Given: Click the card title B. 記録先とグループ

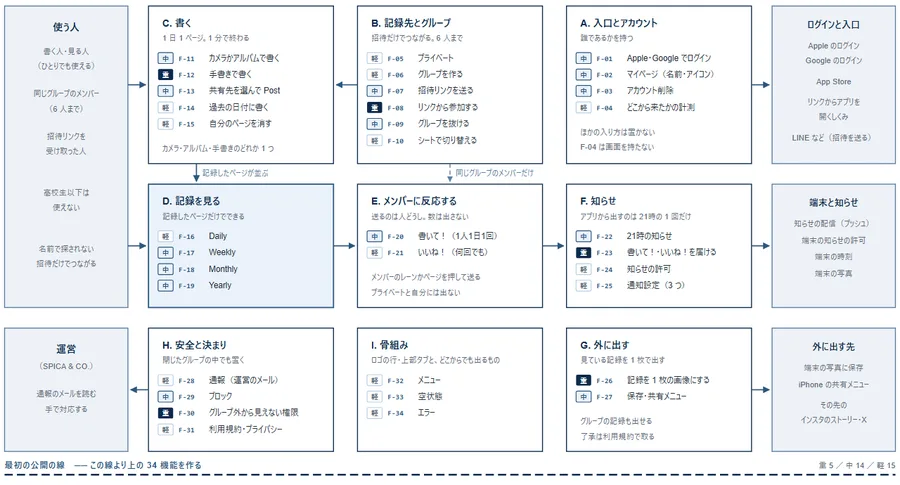Looking at the screenshot, I should point(411,23).
